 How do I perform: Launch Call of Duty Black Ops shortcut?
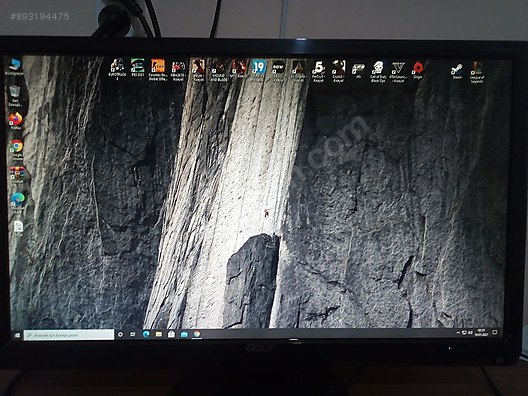pos(378,71)
